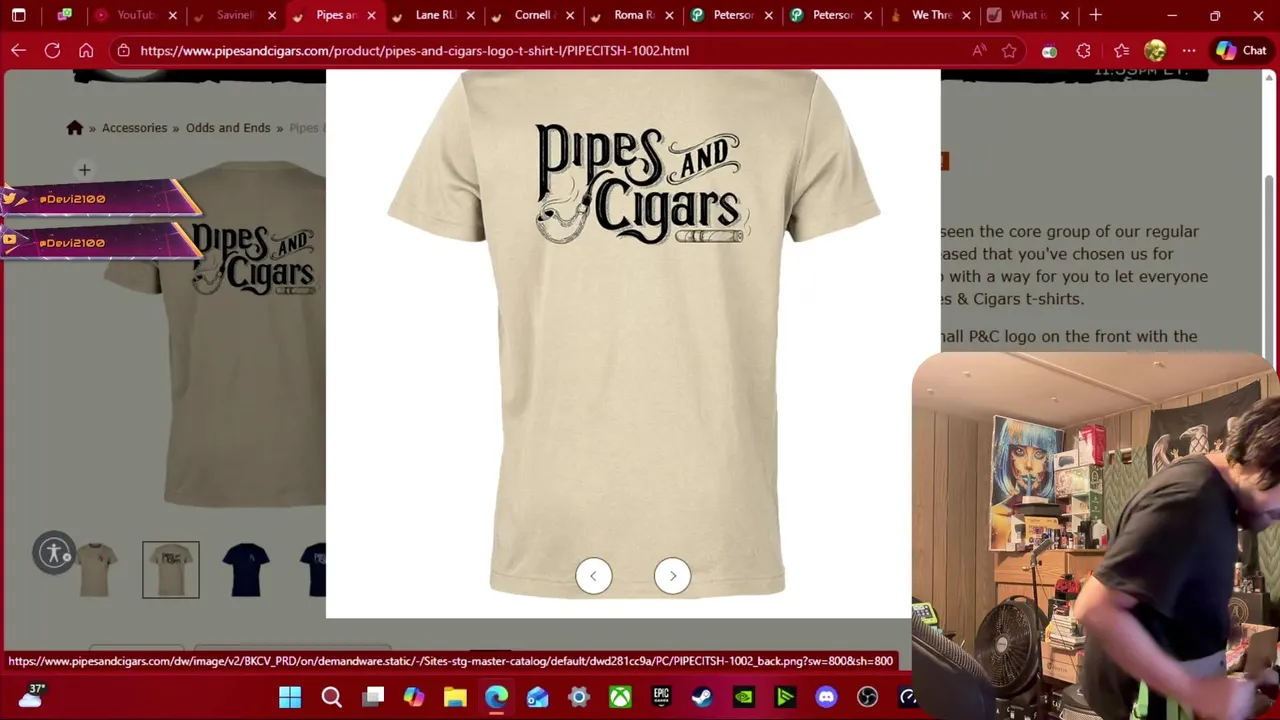The image size is (1280, 720).
Task: Launch Steam from taskbar
Action: click(x=702, y=697)
